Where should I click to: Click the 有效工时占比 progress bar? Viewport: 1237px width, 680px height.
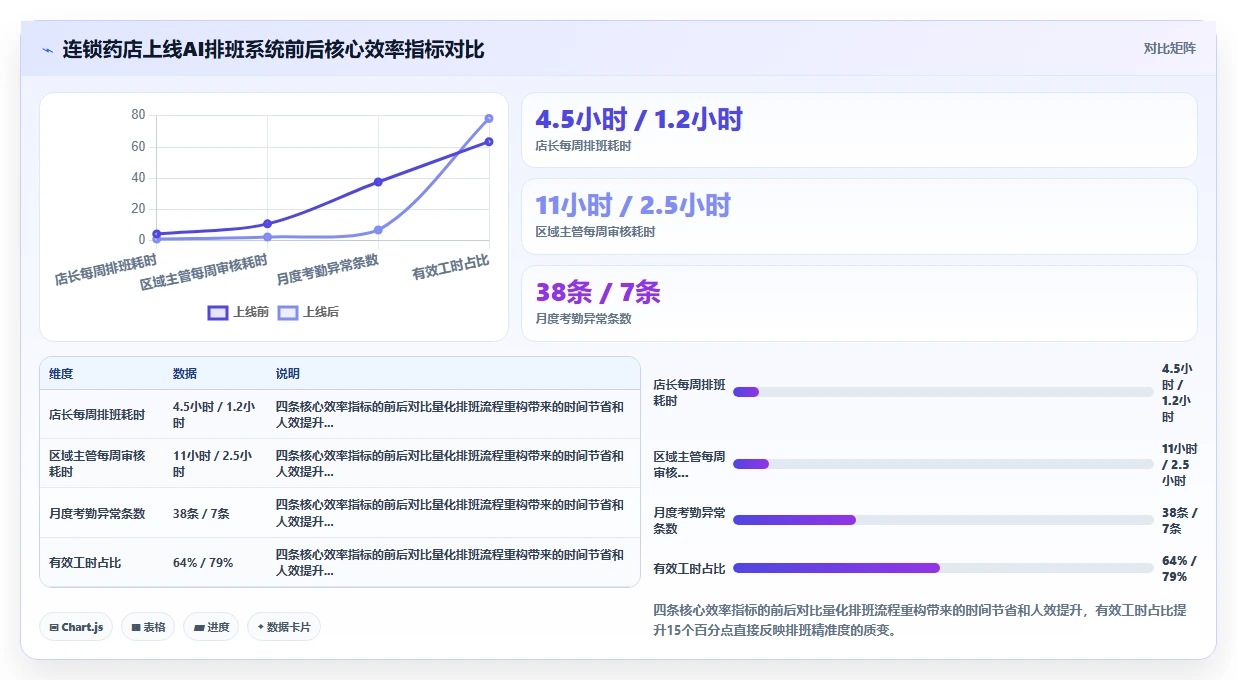point(943,568)
